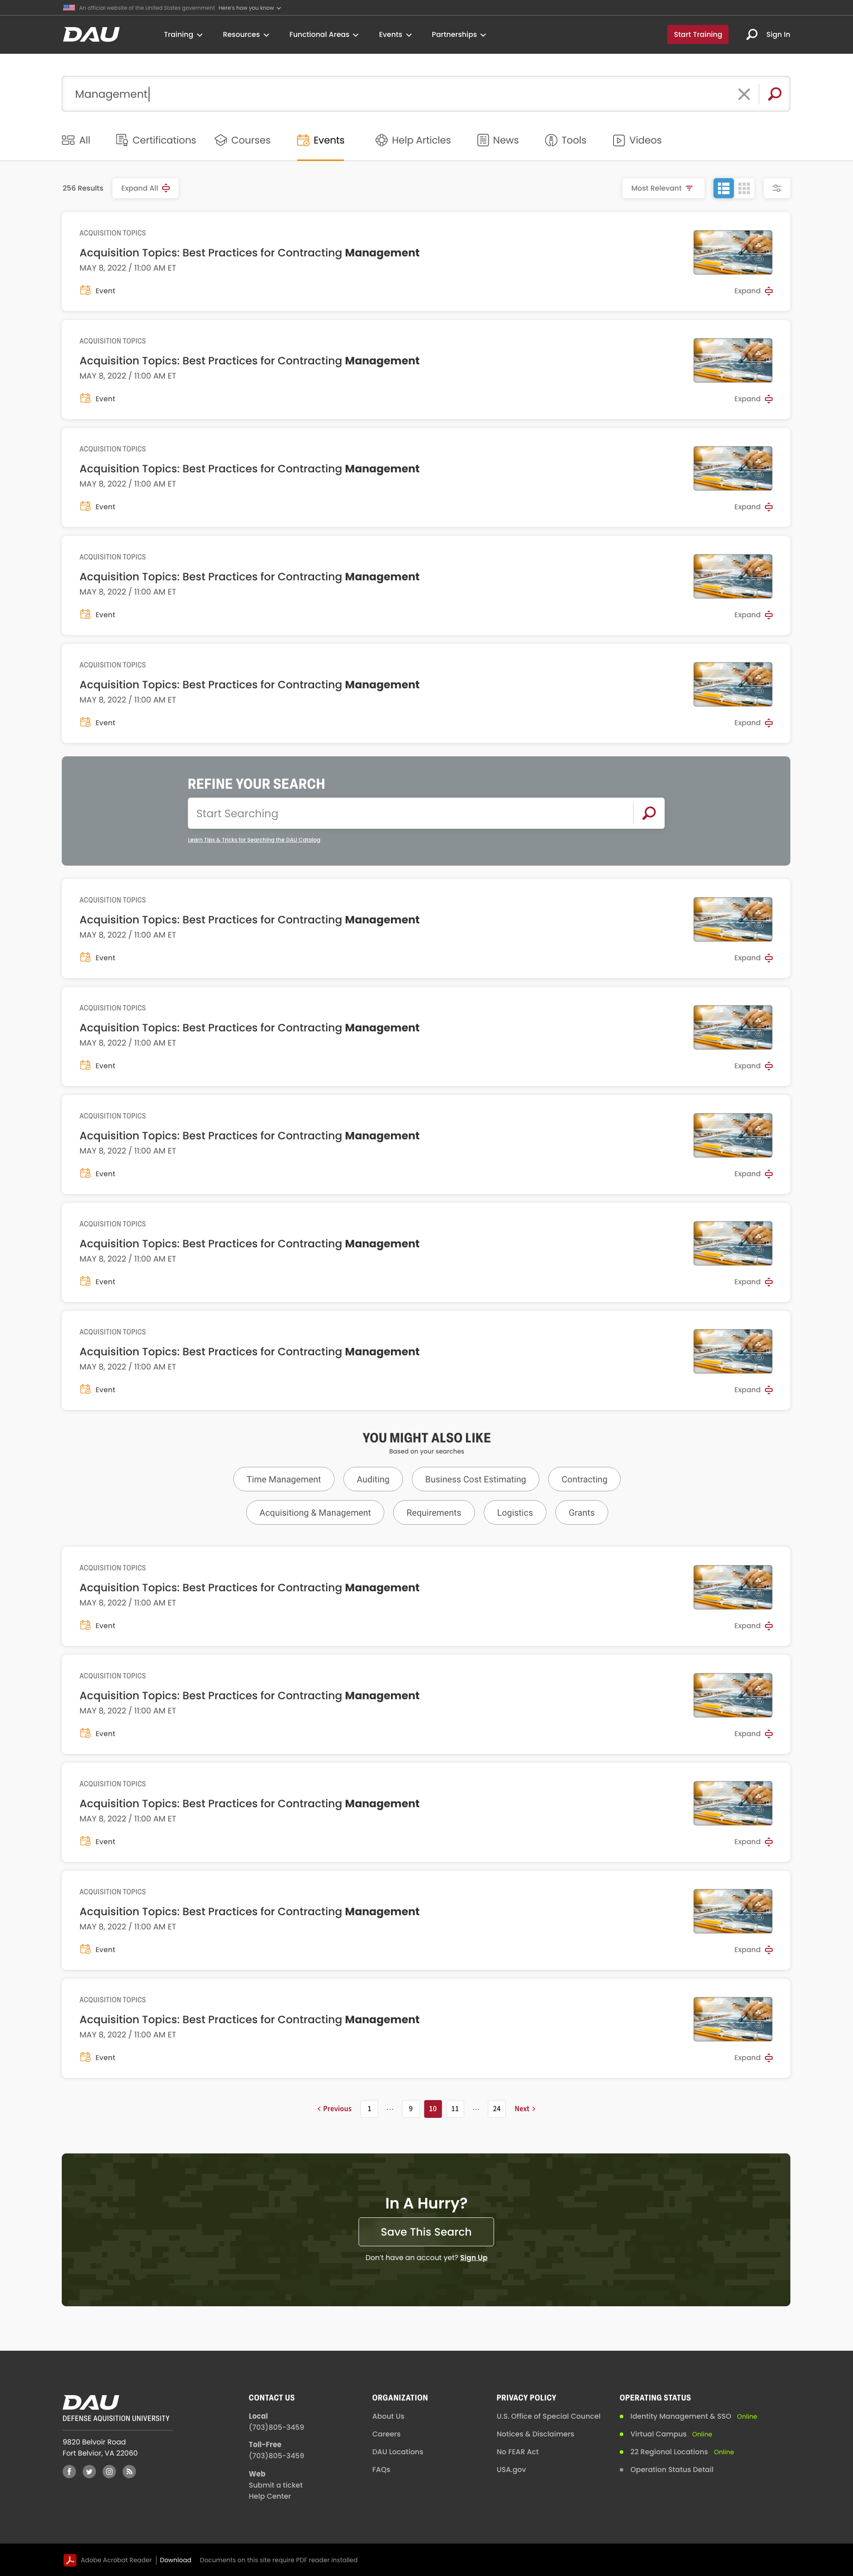Select the Grants suggestion tag
Viewport: 853px width, 2576px height.
click(581, 1512)
